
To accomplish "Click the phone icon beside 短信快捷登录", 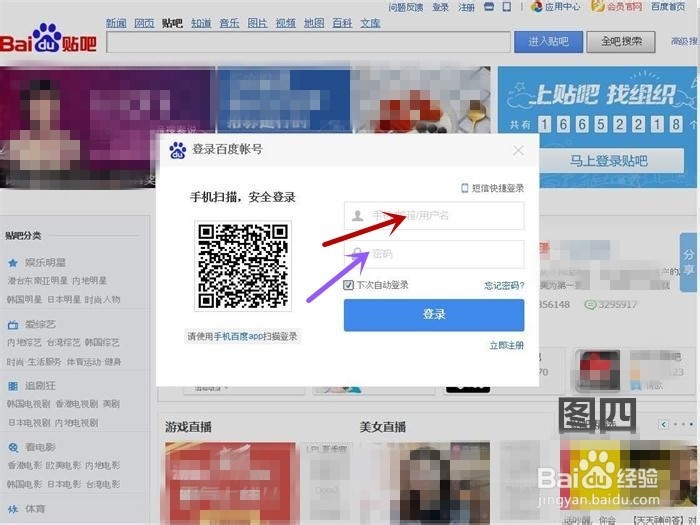I will click(465, 188).
